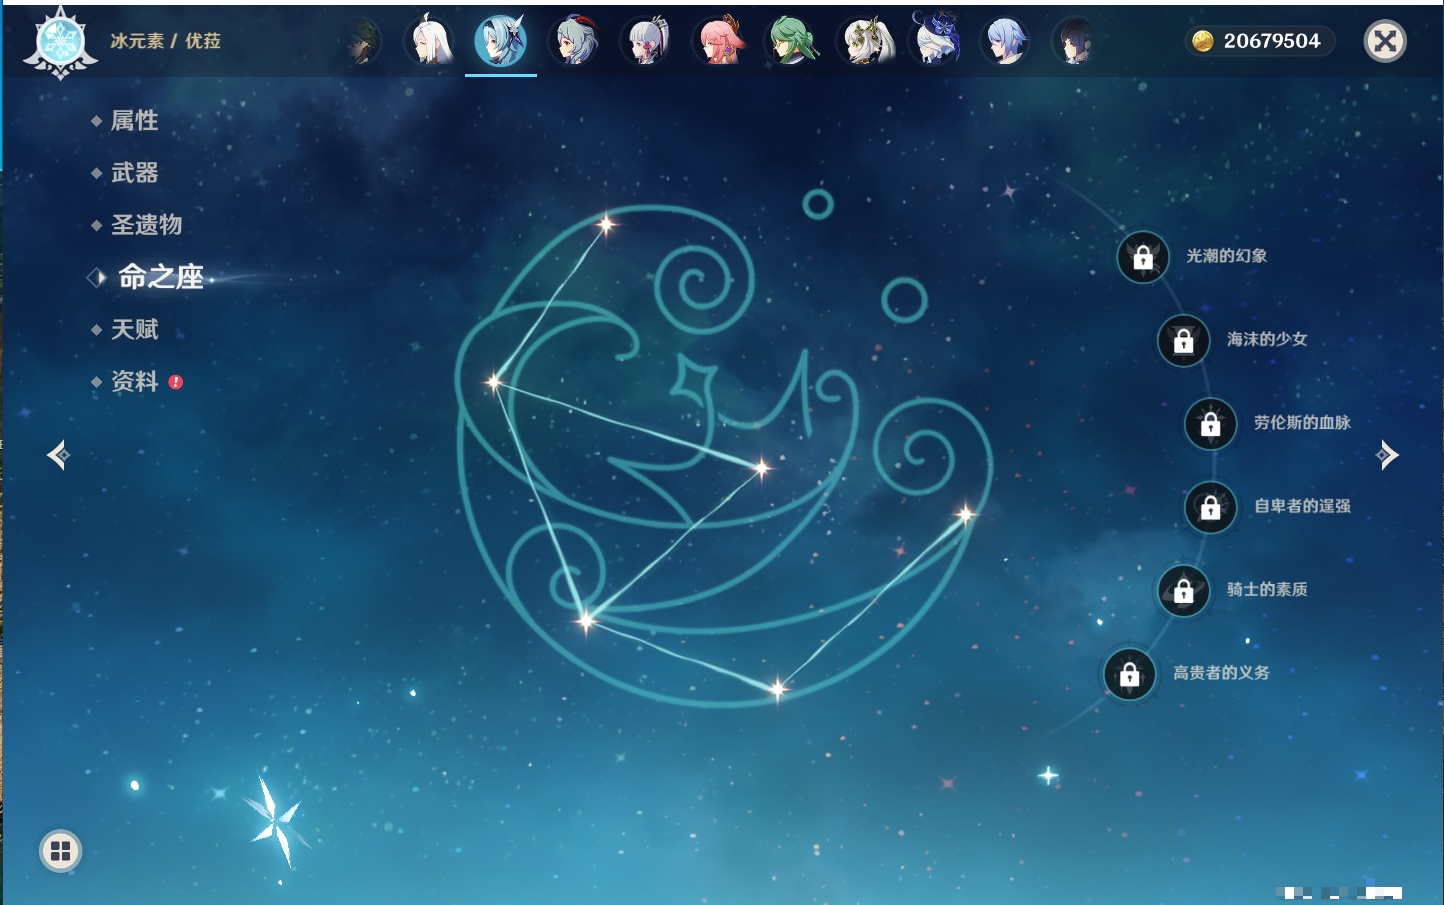Image resolution: width=1444 pixels, height=905 pixels.
Task: Click the 海沫的少女 constellation label
Action: tap(1267, 339)
